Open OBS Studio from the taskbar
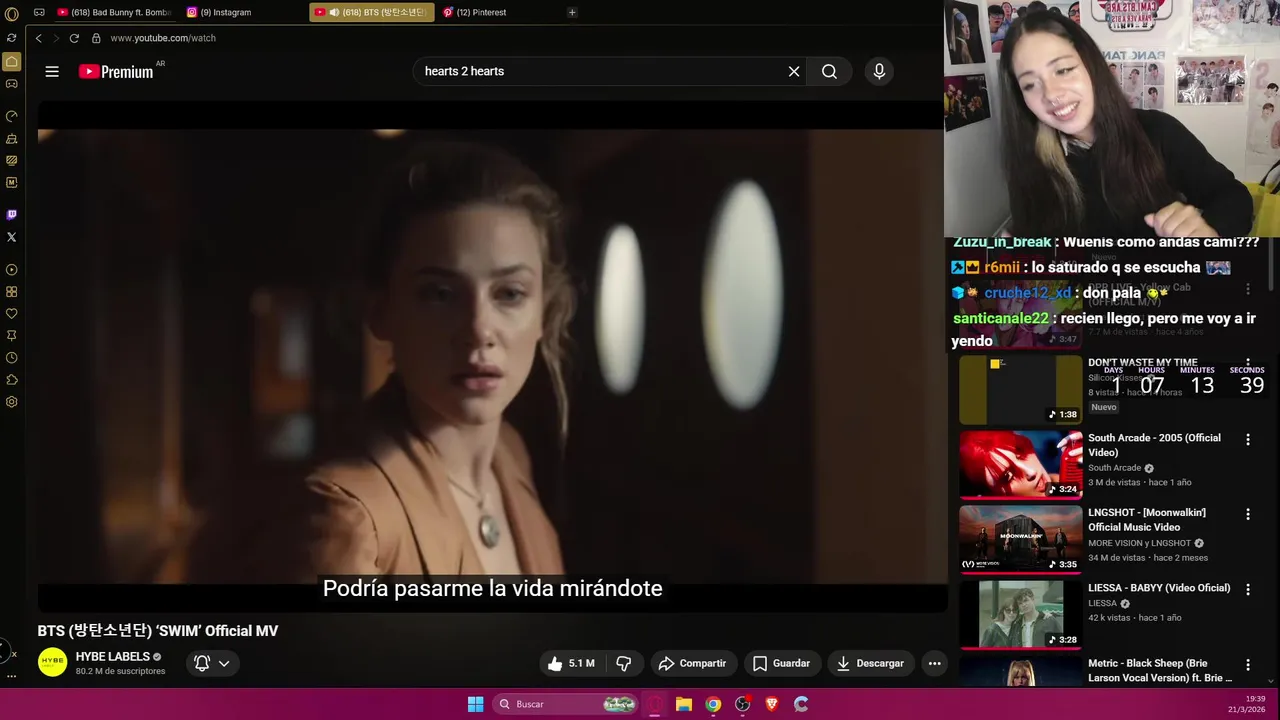This screenshot has width=1280, height=720. 742,704
